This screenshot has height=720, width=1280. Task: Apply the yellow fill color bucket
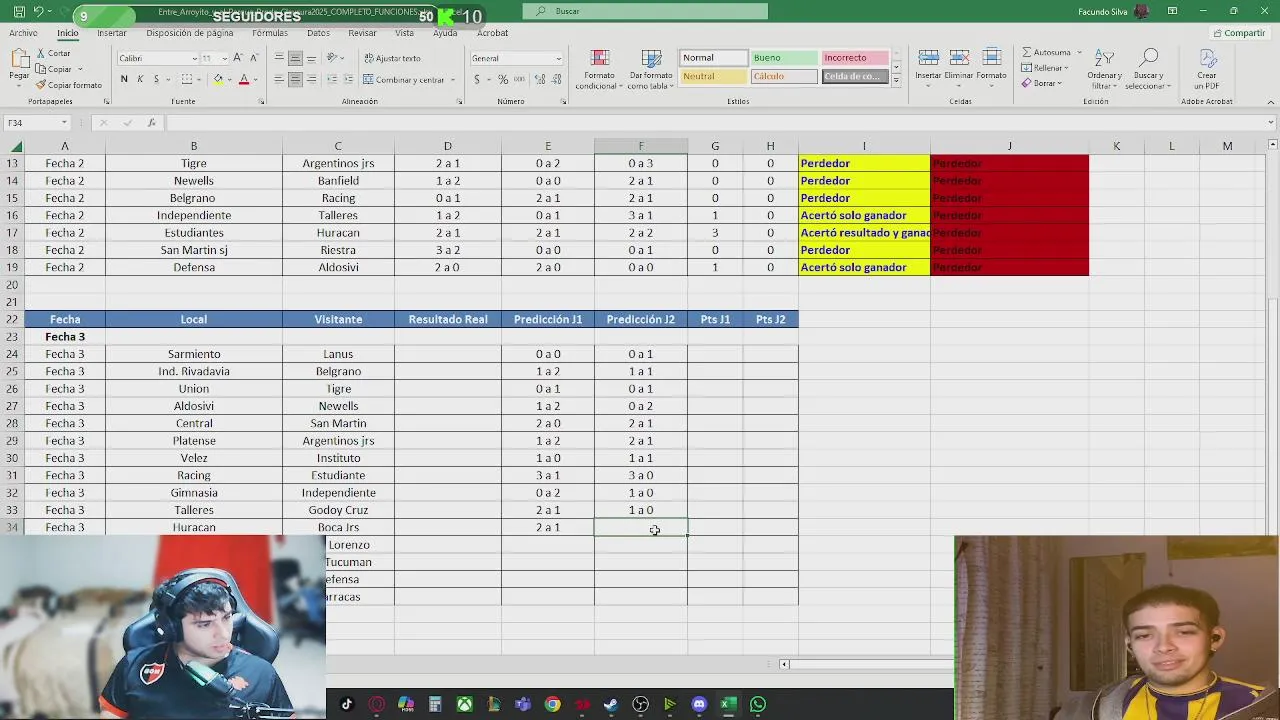click(218, 79)
